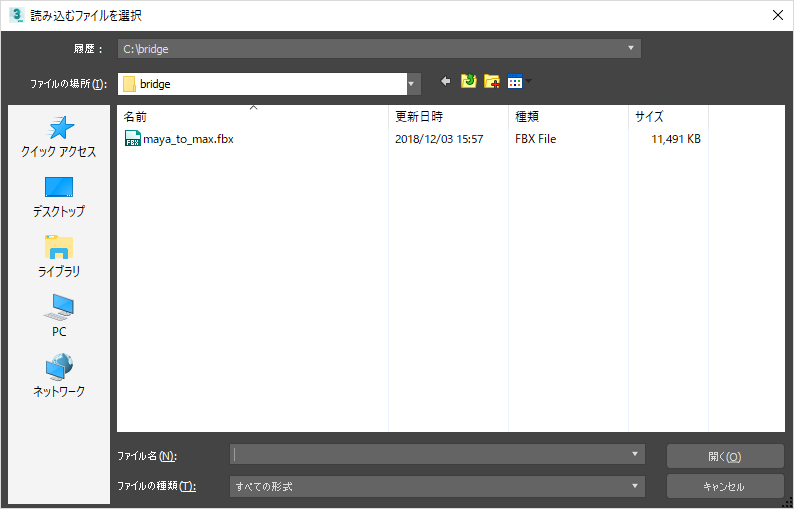Open Libraries (ライブラリ) location
This screenshot has height=509, width=794.
click(59, 257)
